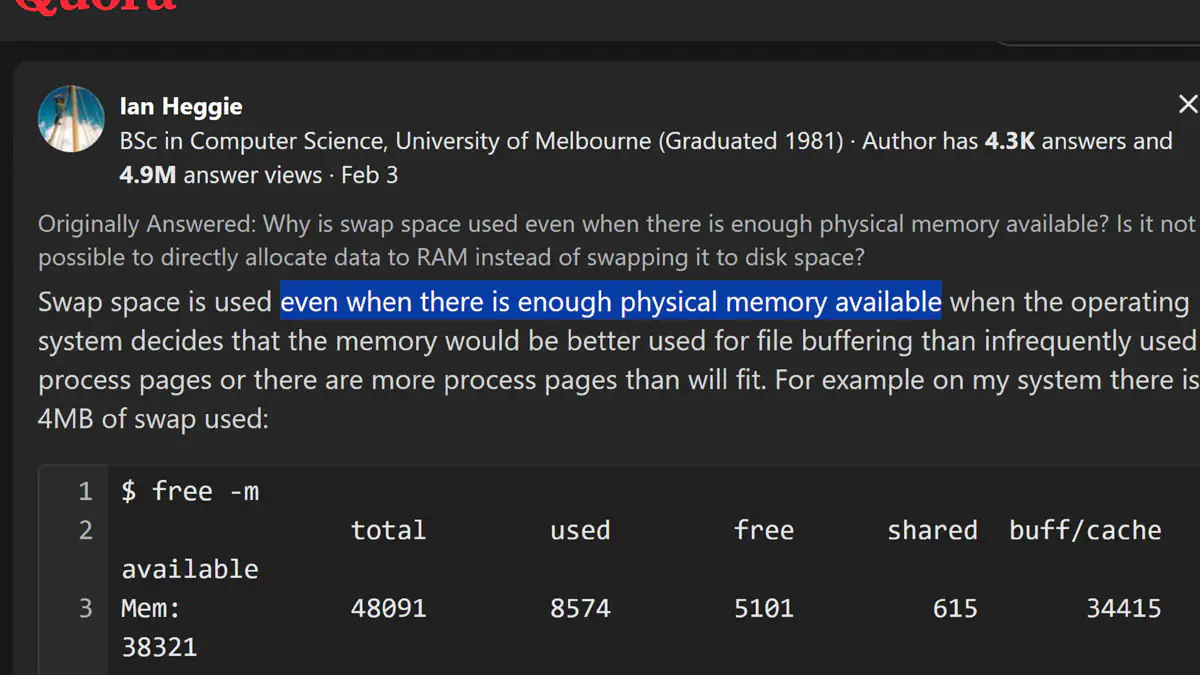
Task: Open the Ian Heggie author name link
Action: [181, 106]
